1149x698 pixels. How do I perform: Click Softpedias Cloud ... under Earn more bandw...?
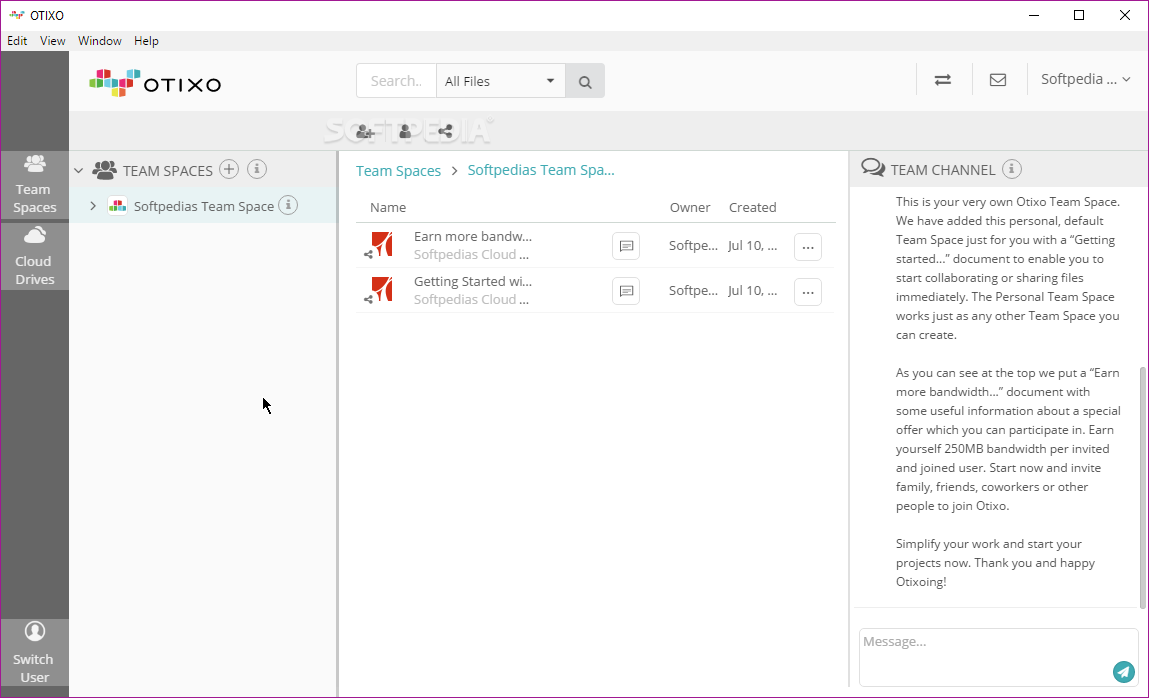coord(471,255)
